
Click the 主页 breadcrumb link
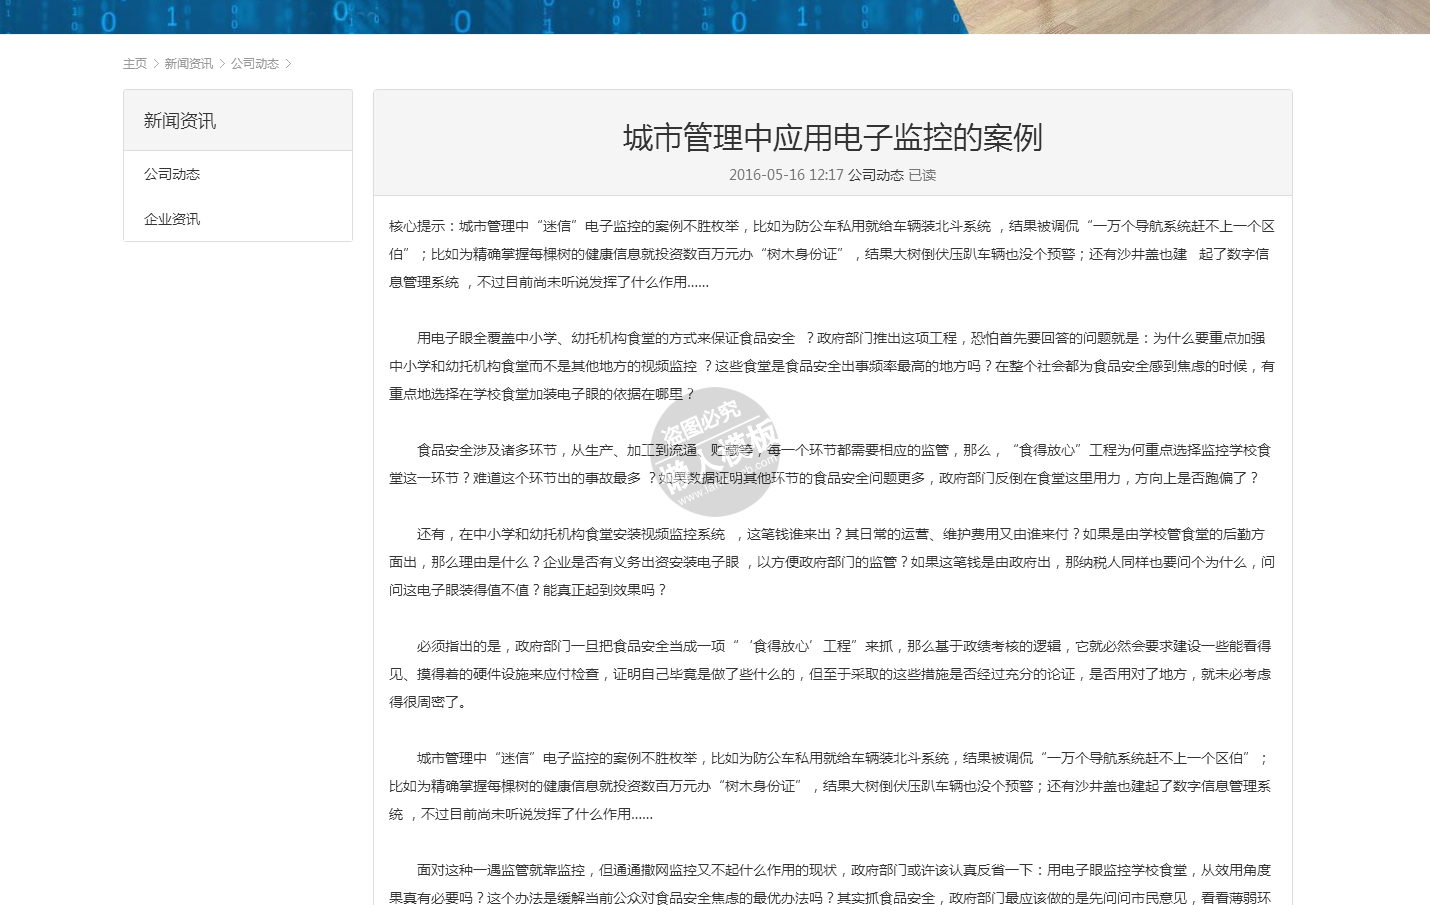[134, 64]
